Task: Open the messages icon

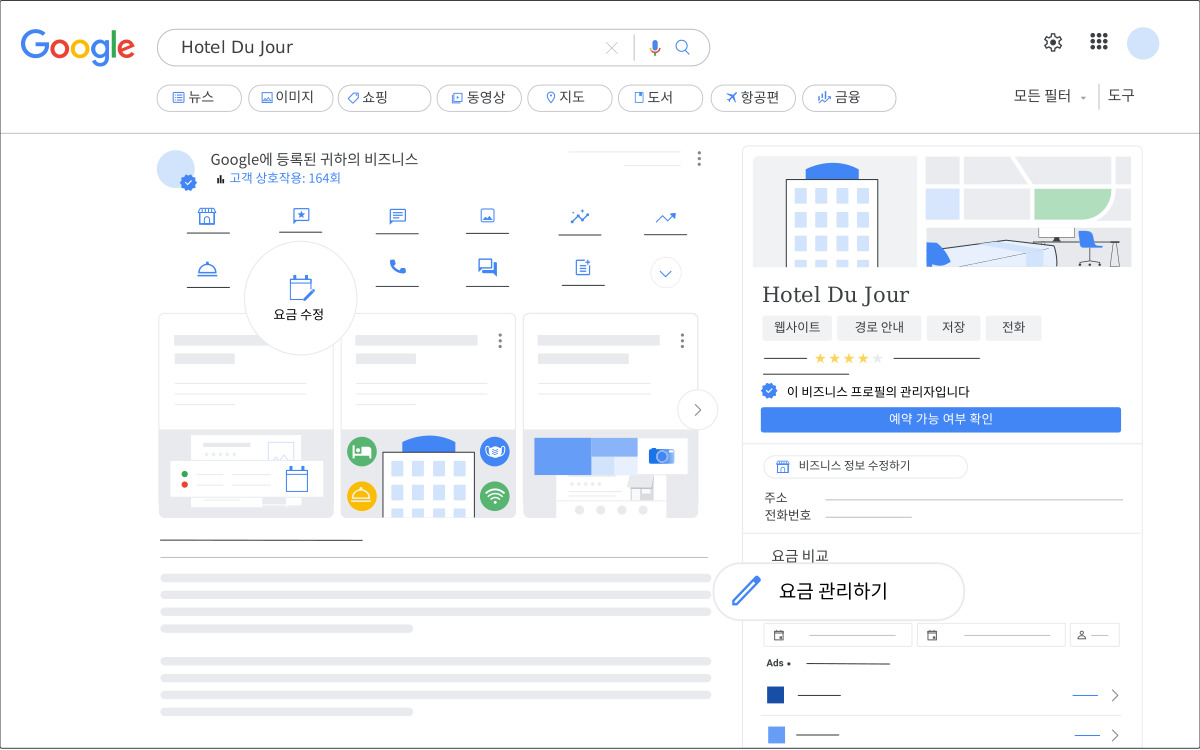Action: [397, 216]
